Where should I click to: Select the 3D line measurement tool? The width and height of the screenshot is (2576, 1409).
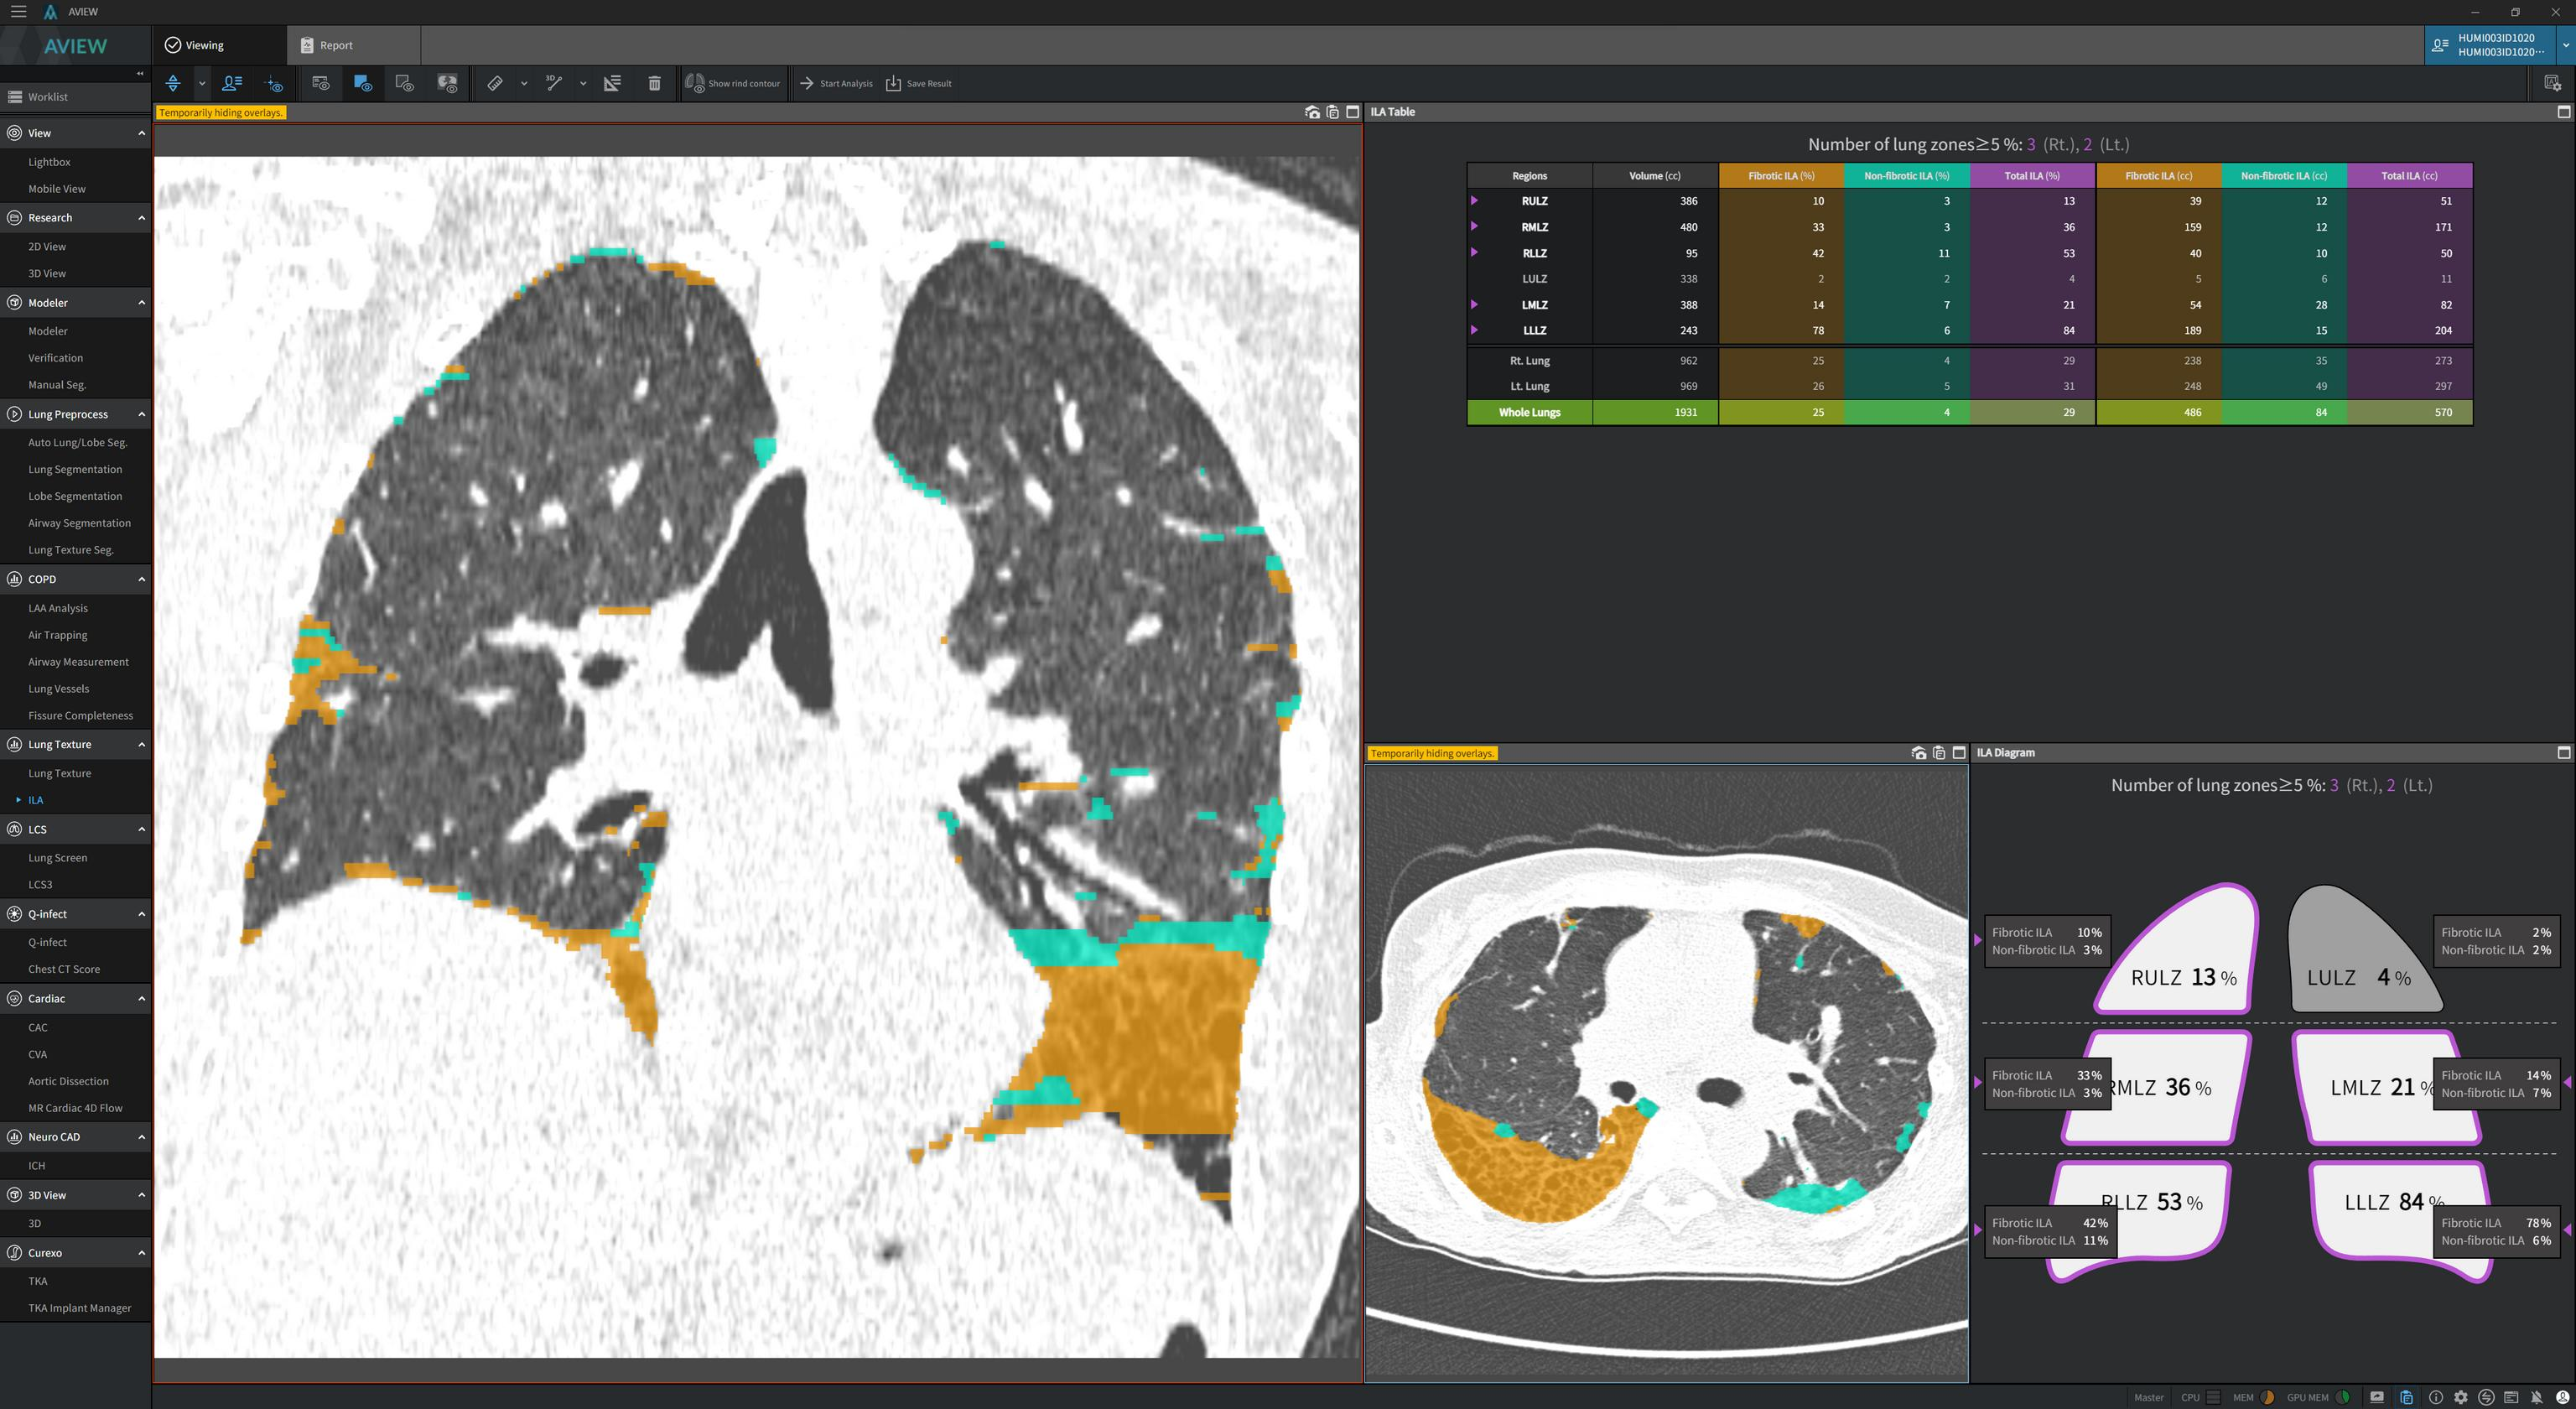(x=553, y=83)
